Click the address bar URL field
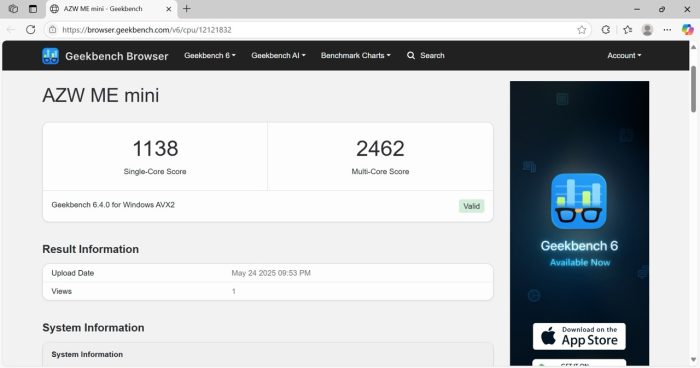Screen dimensions: 700x368 point(312,30)
